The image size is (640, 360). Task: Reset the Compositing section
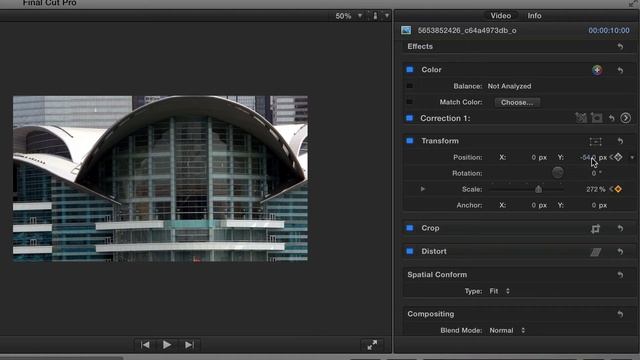point(620,314)
